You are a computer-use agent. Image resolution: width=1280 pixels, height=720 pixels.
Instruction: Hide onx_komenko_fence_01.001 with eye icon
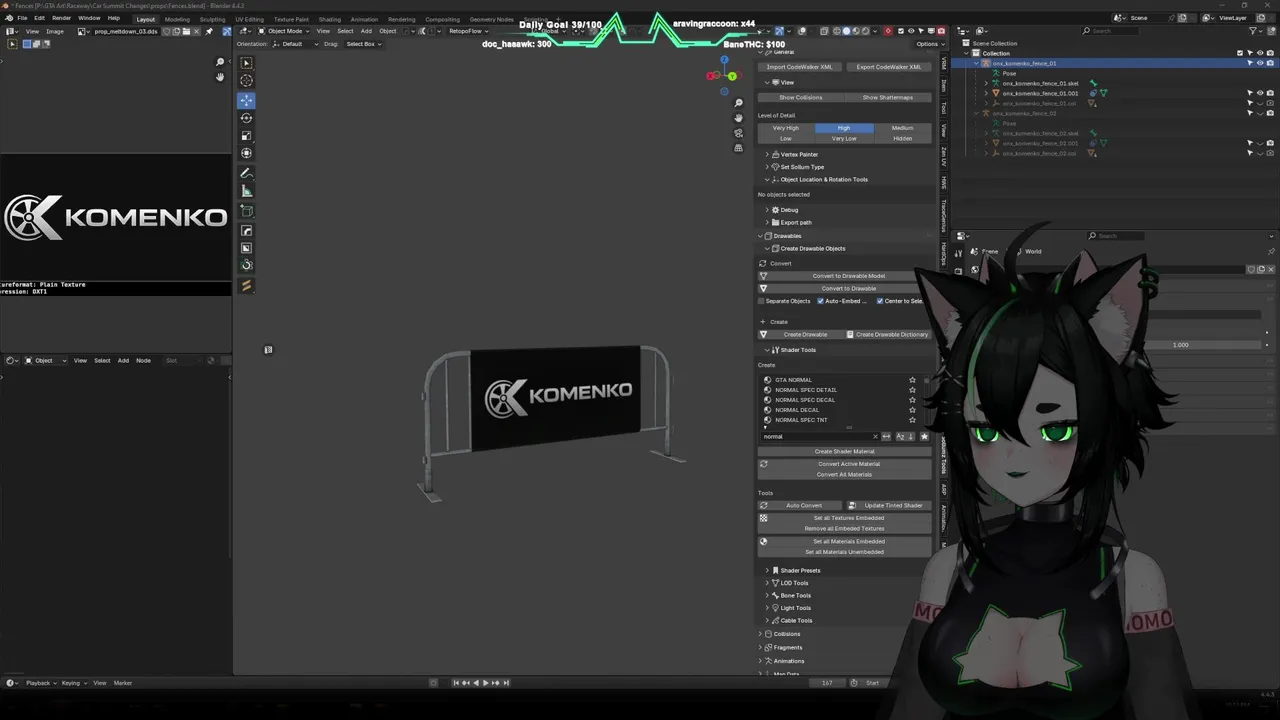coord(1260,93)
